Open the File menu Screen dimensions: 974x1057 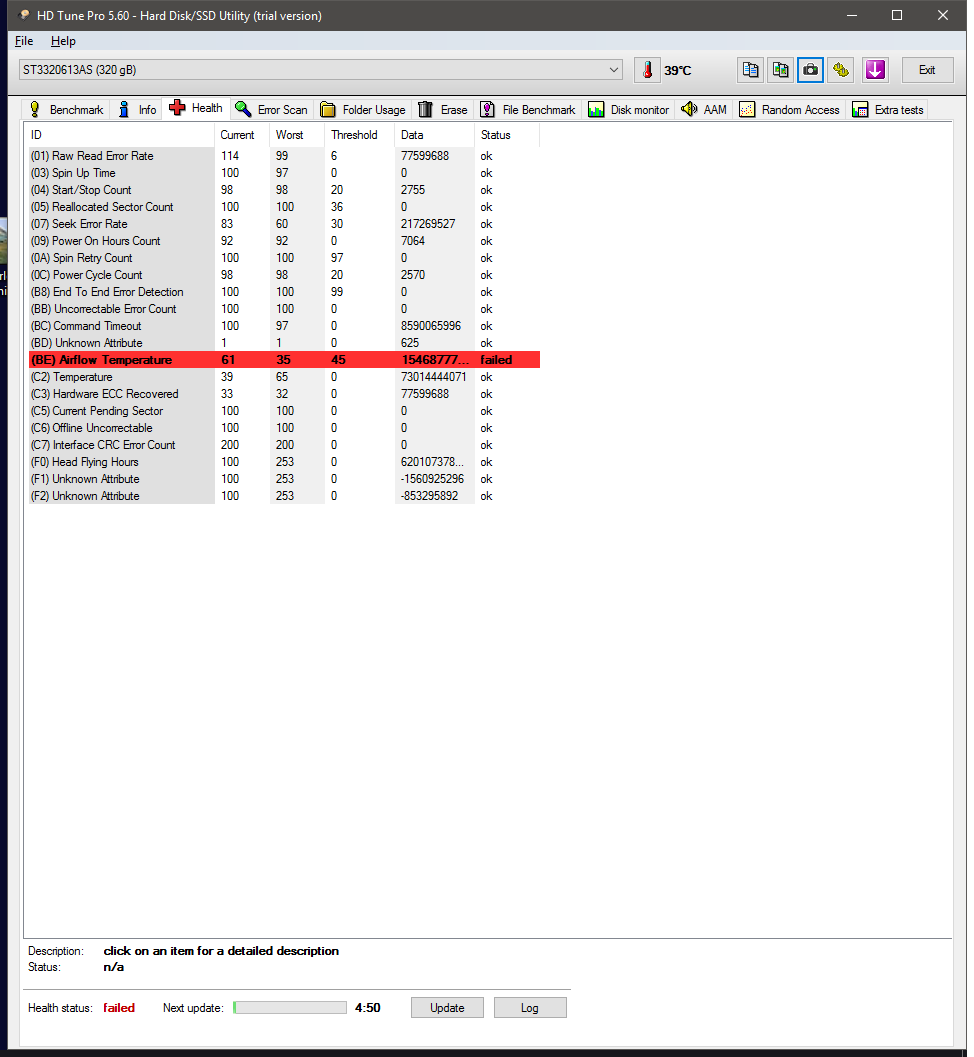tap(24, 41)
